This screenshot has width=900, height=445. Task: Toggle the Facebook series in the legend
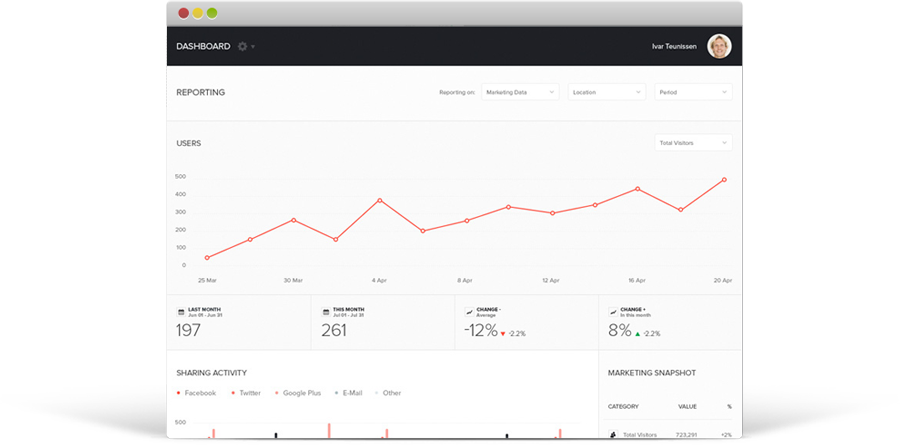tap(197, 393)
